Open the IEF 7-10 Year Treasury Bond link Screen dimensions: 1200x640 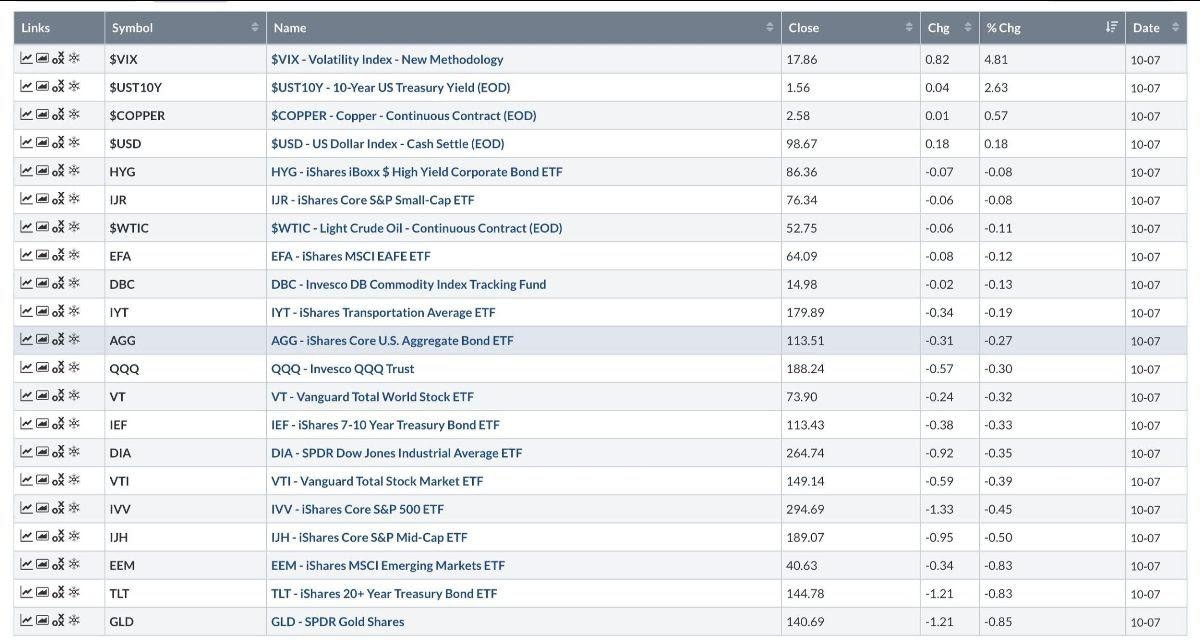(385, 424)
